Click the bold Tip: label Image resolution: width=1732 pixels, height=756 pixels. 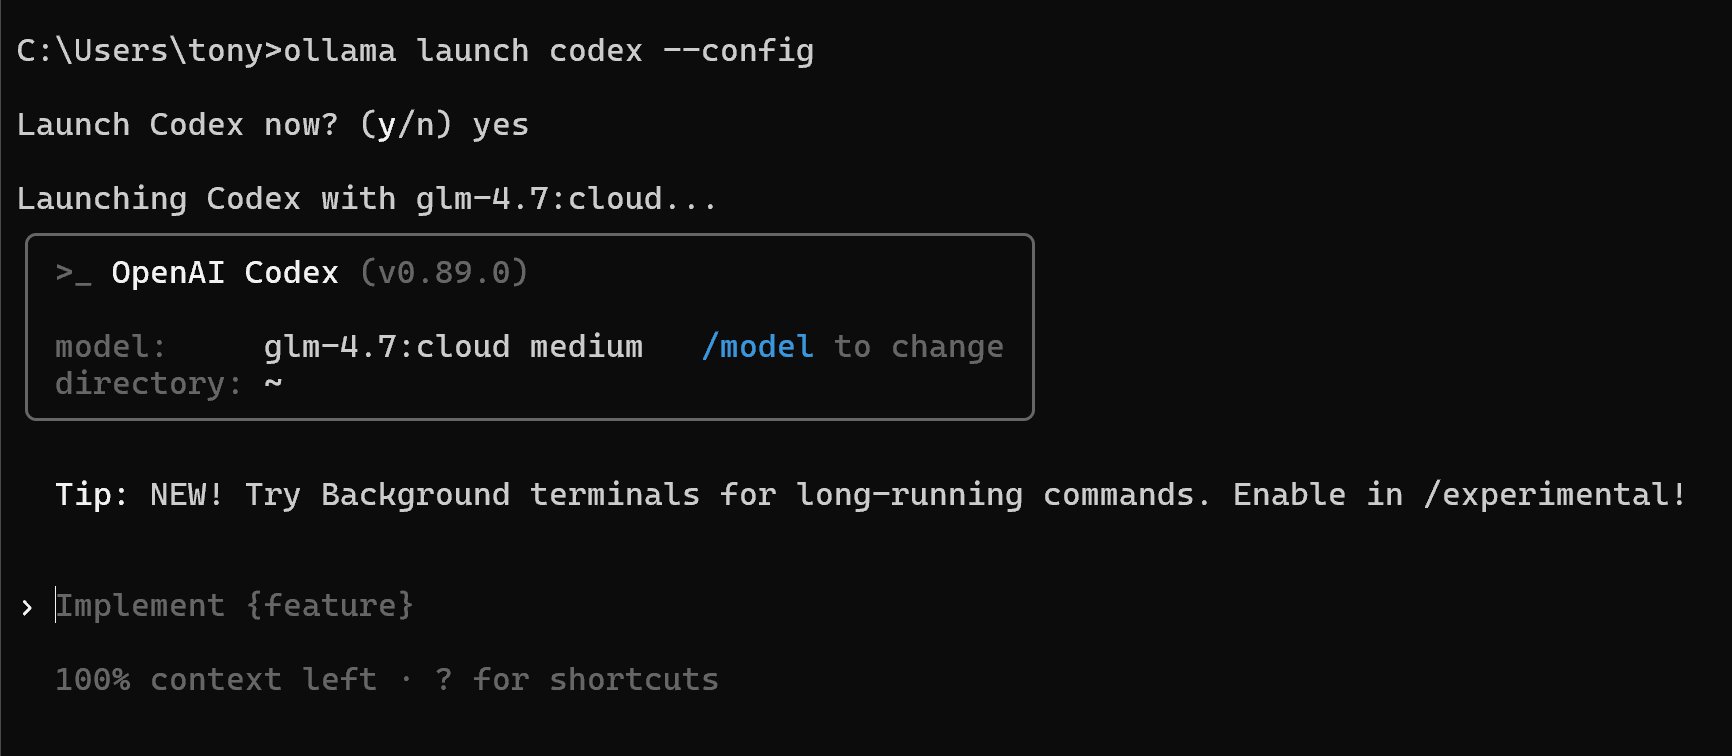[x=92, y=495]
